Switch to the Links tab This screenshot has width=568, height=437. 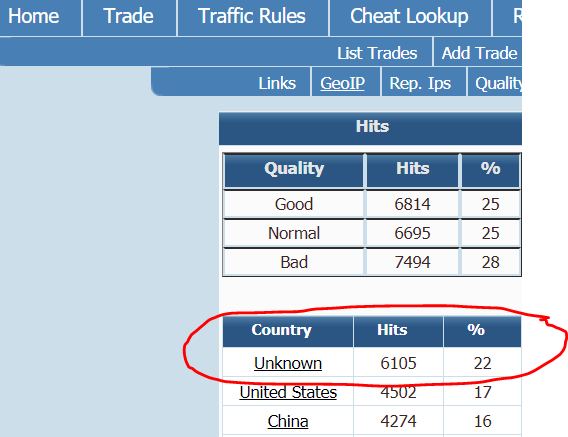point(277,83)
